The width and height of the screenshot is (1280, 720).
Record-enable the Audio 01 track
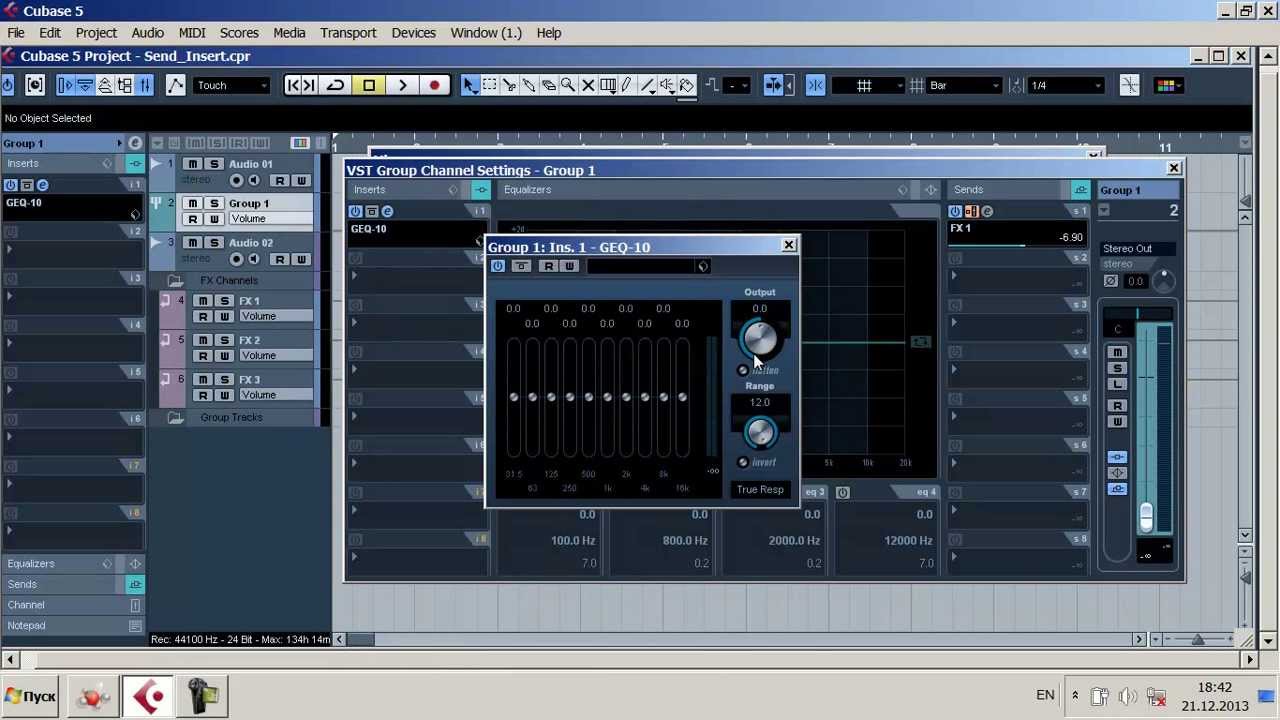[237, 181]
